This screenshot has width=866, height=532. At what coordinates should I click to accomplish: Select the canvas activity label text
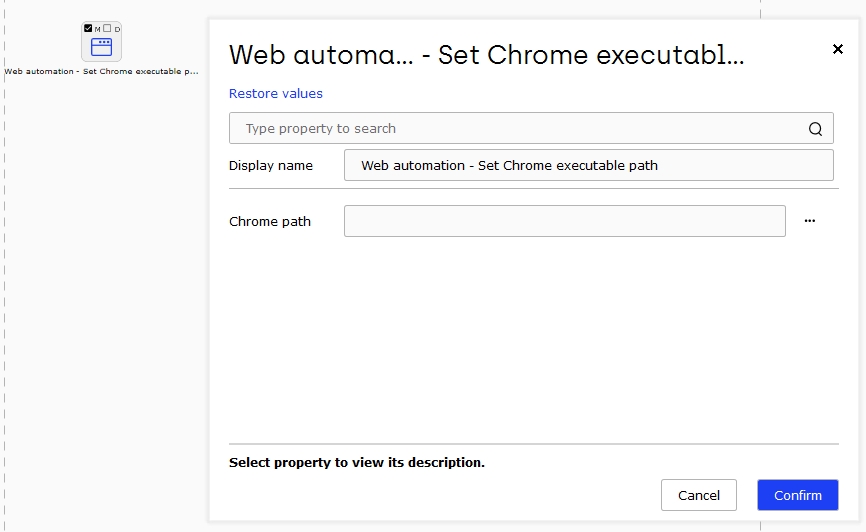point(101,71)
